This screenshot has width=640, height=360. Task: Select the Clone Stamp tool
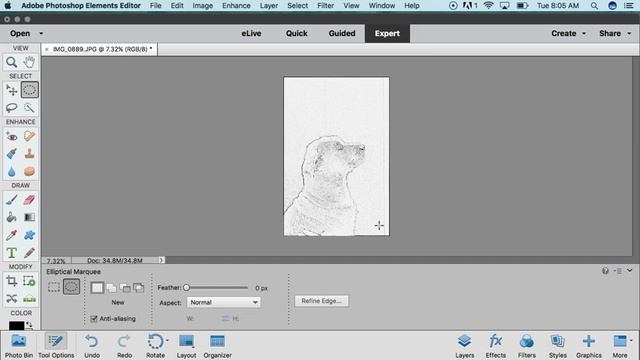(x=29, y=154)
